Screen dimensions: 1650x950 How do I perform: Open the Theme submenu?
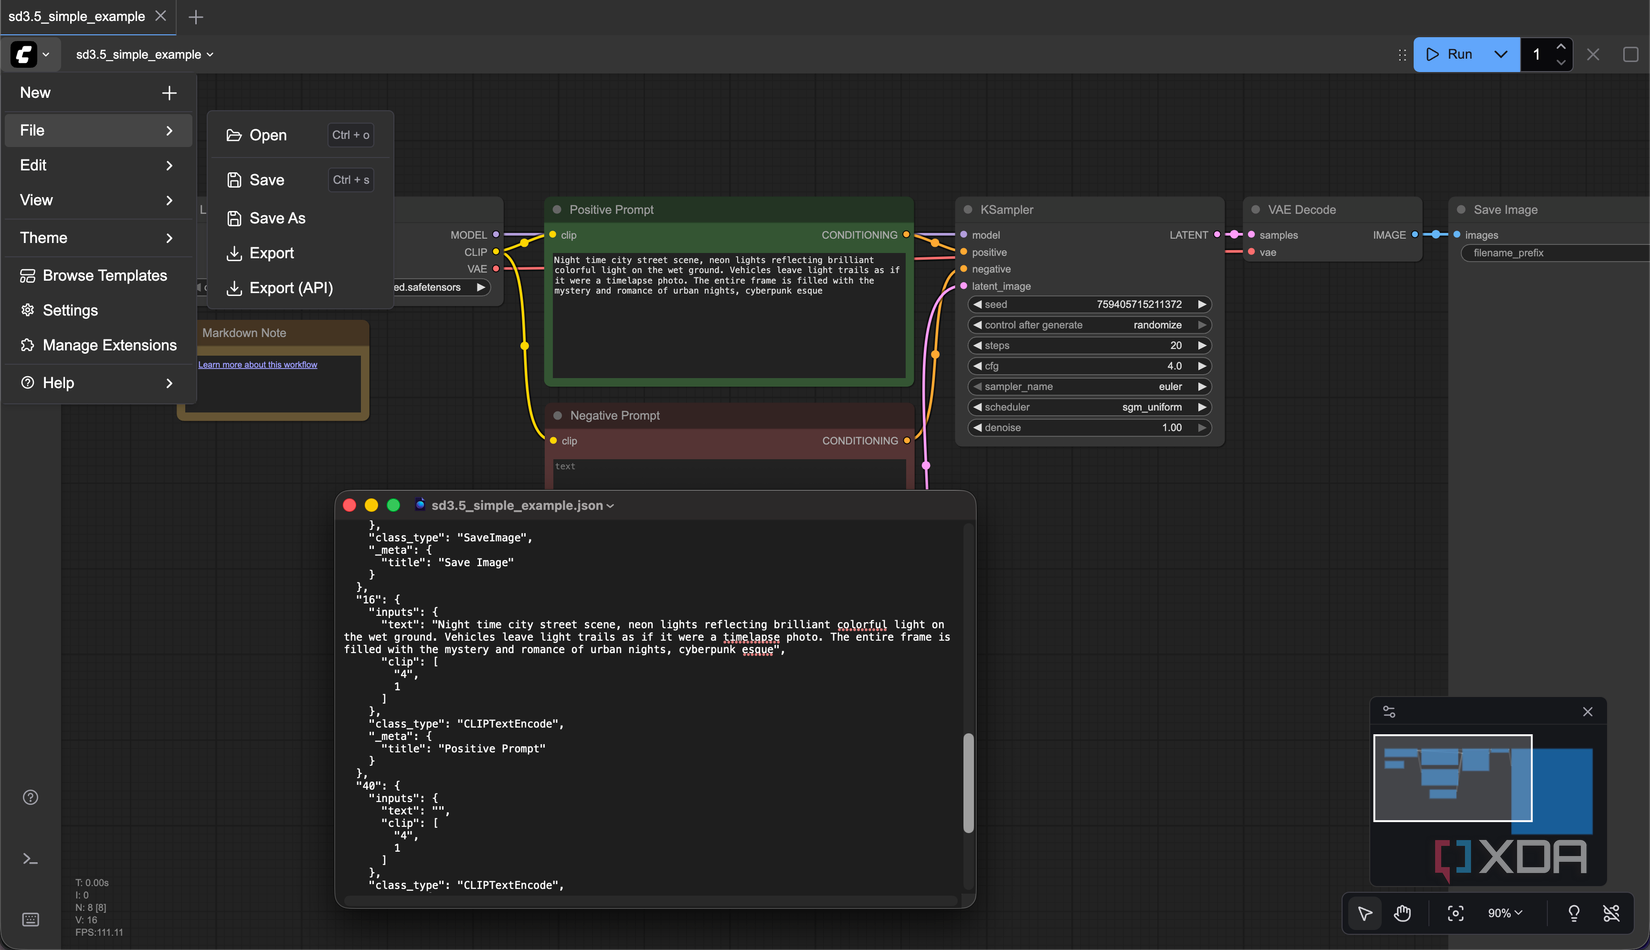(97, 238)
